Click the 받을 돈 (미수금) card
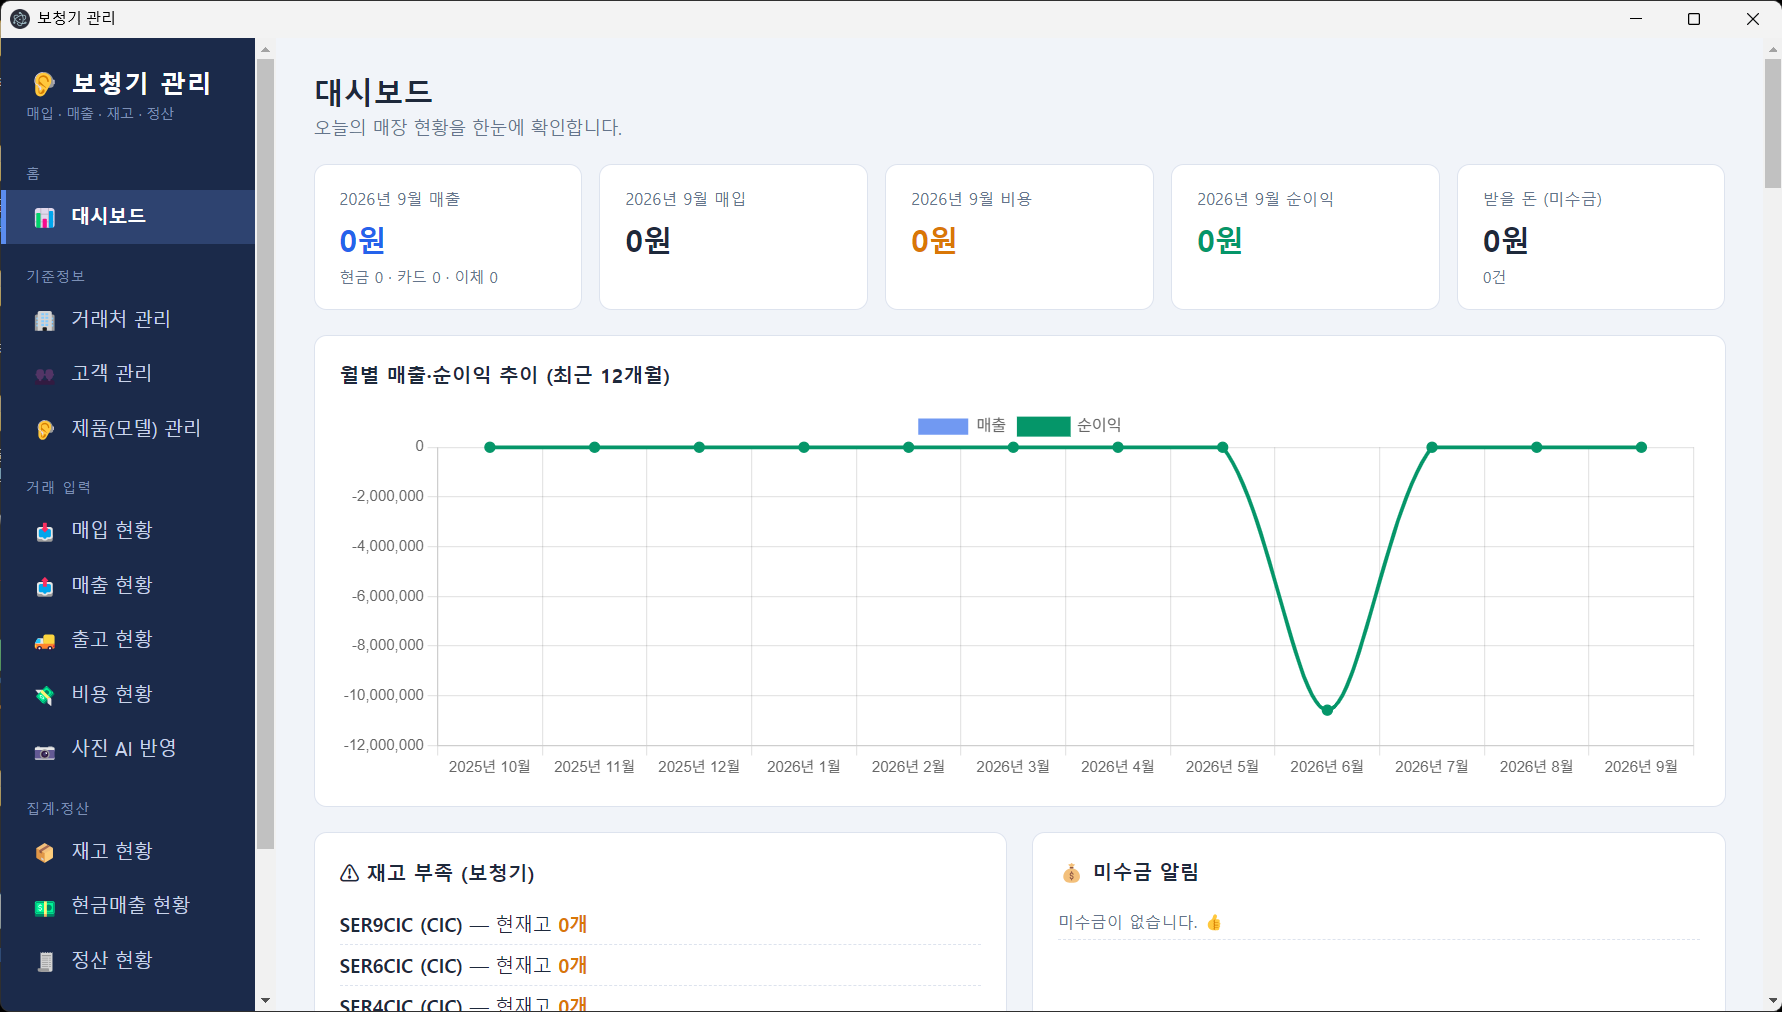1782x1012 pixels. (1591, 237)
